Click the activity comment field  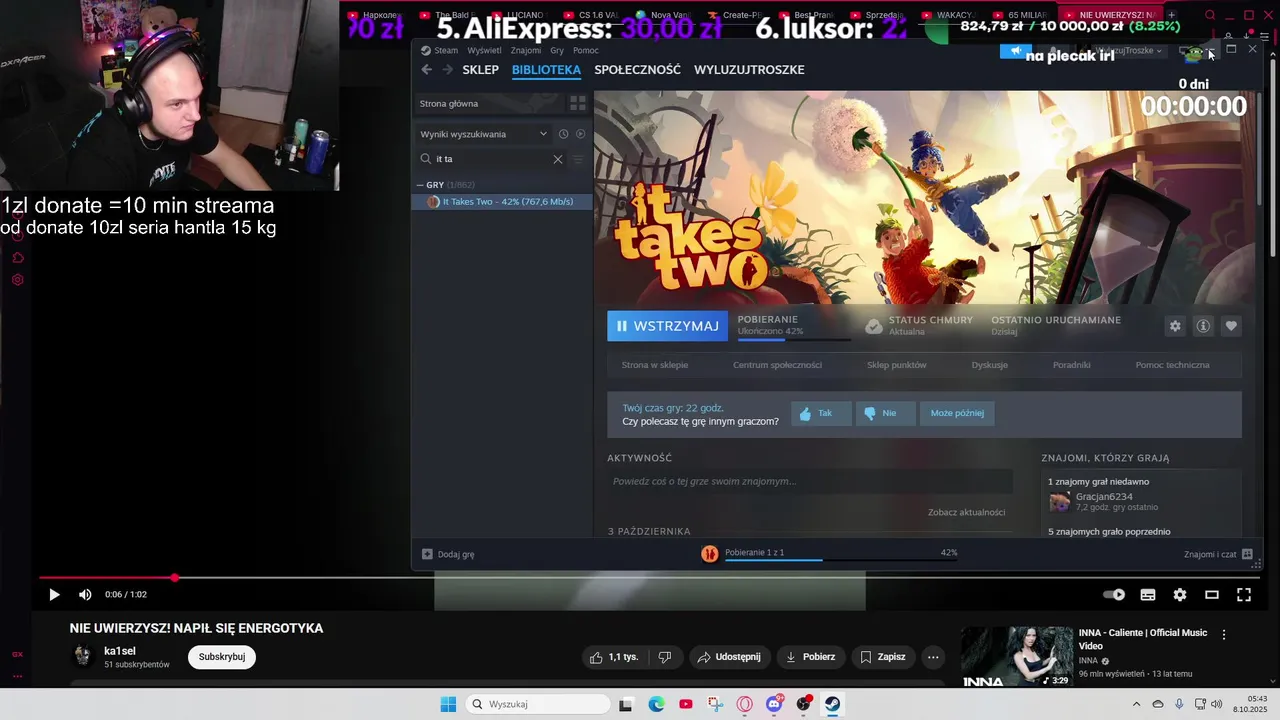[810, 482]
